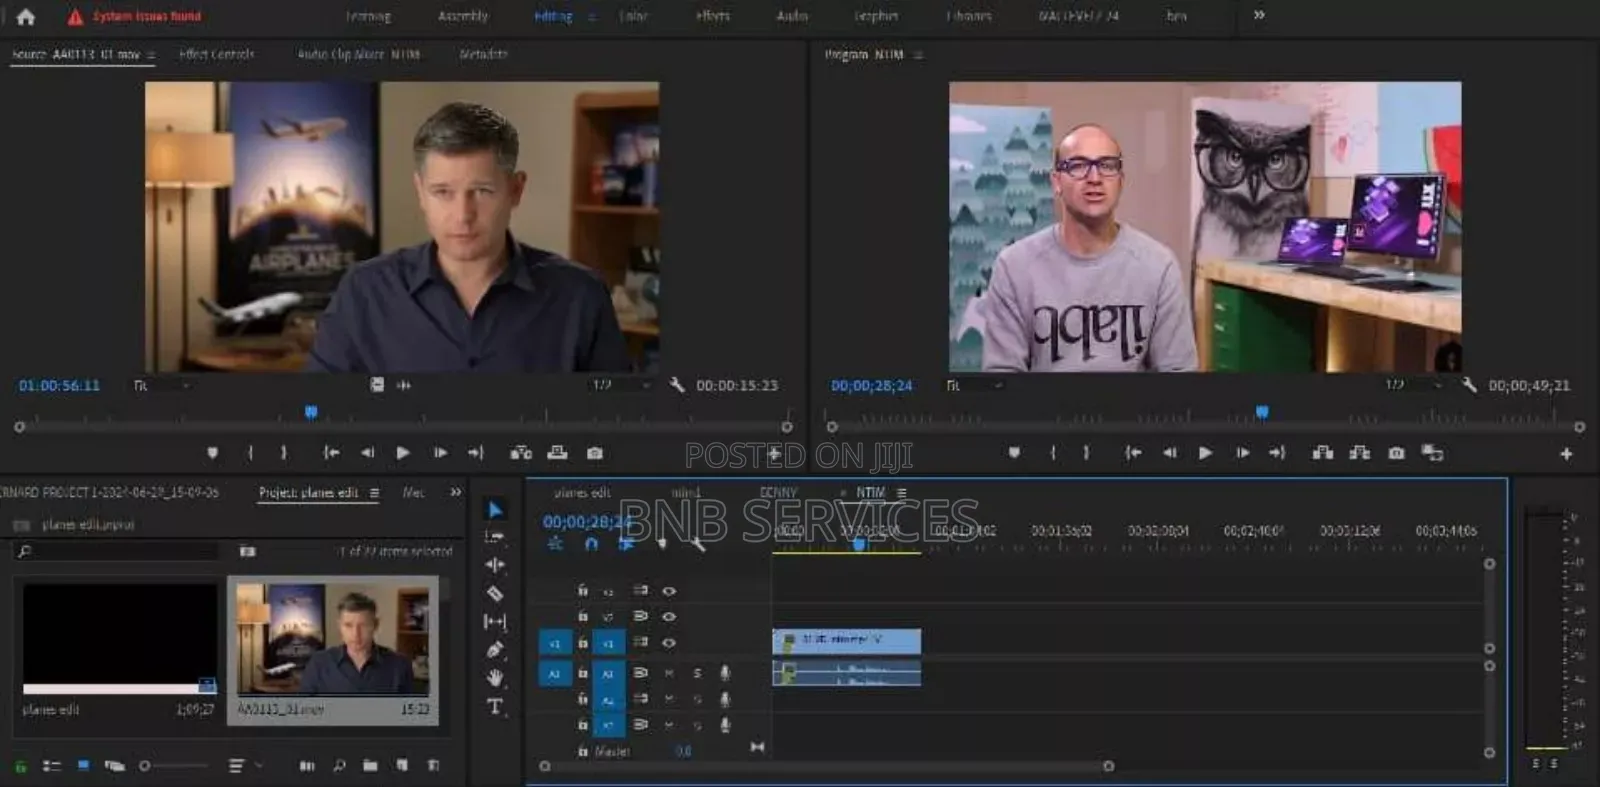The width and height of the screenshot is (1600, 787).
Task: Open the Source panel menu icon
Action: pyautogui.click(x=151, y=55)
